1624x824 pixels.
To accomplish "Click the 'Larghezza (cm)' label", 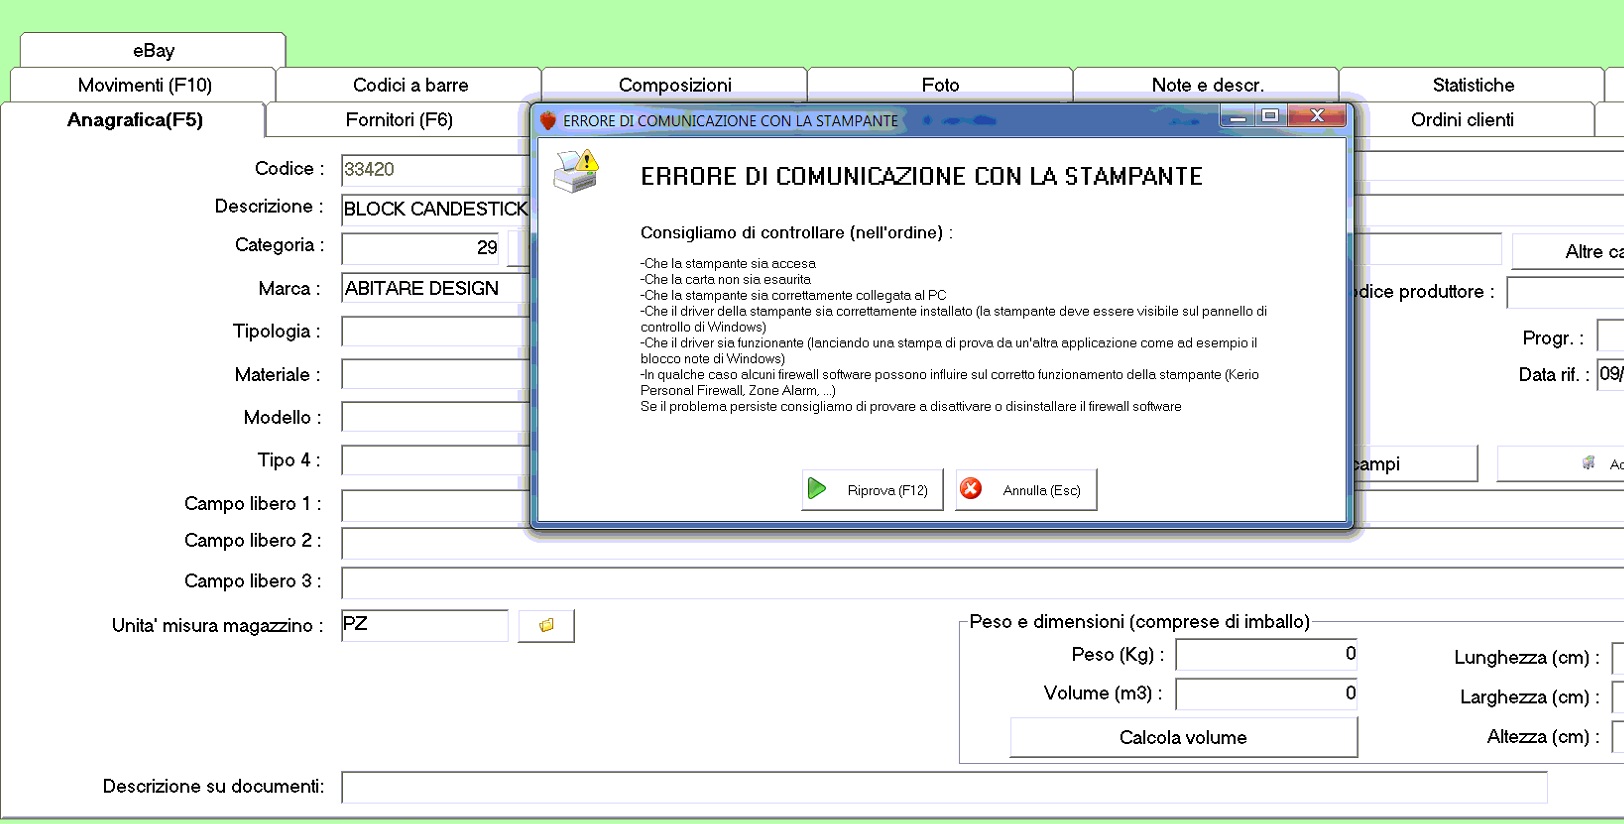I will coord(1529,697).
